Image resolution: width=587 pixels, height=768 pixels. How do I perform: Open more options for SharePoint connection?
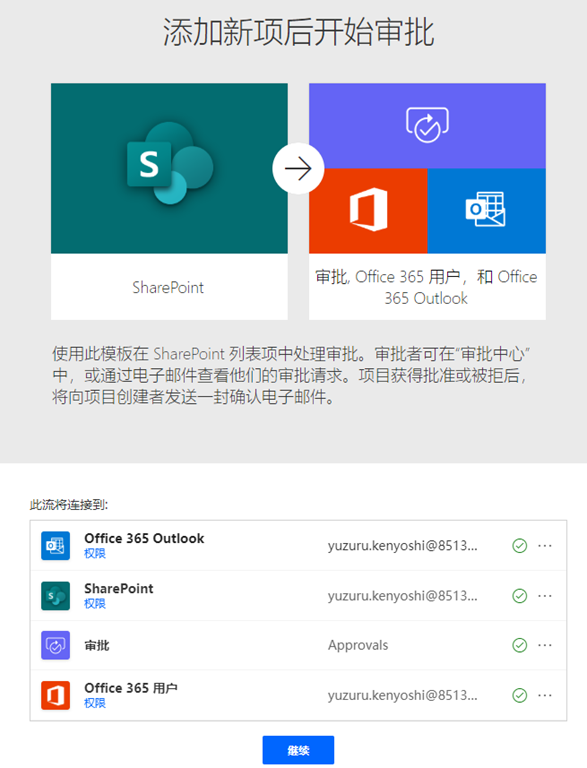pos(545,596)
